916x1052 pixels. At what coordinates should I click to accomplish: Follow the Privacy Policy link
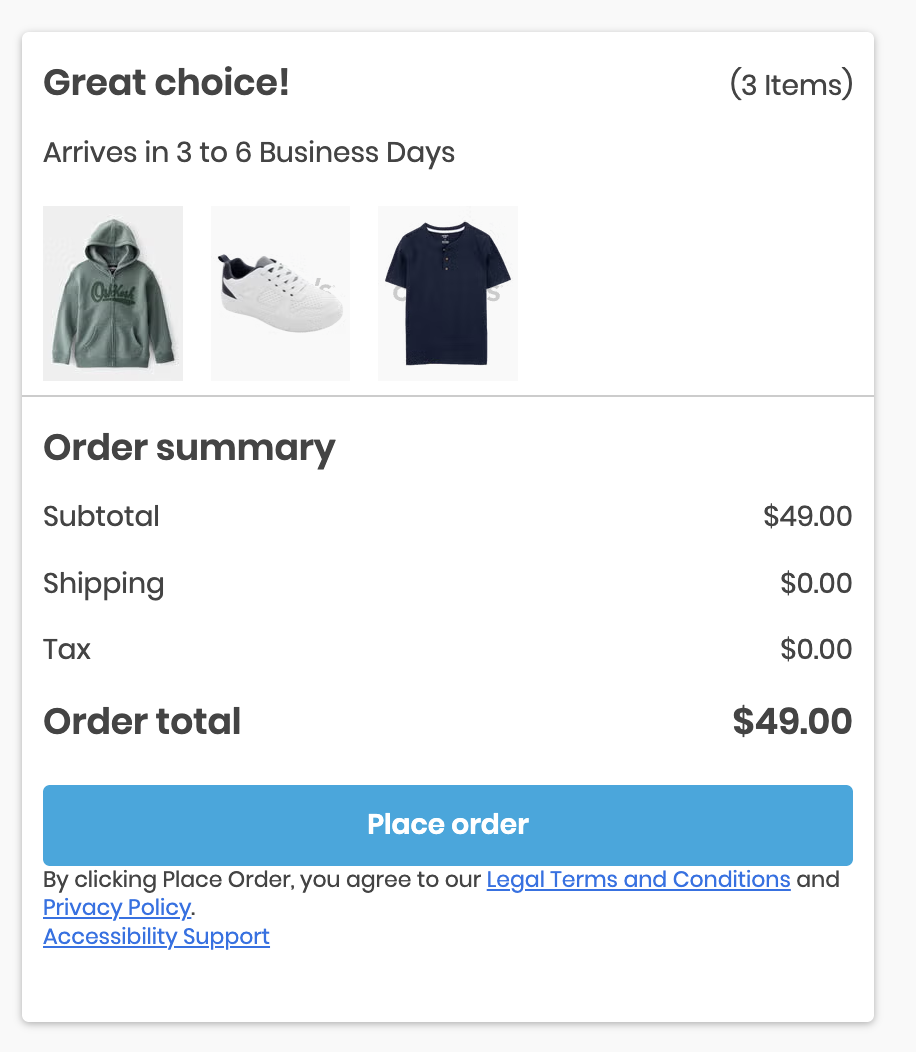[116, 908]
